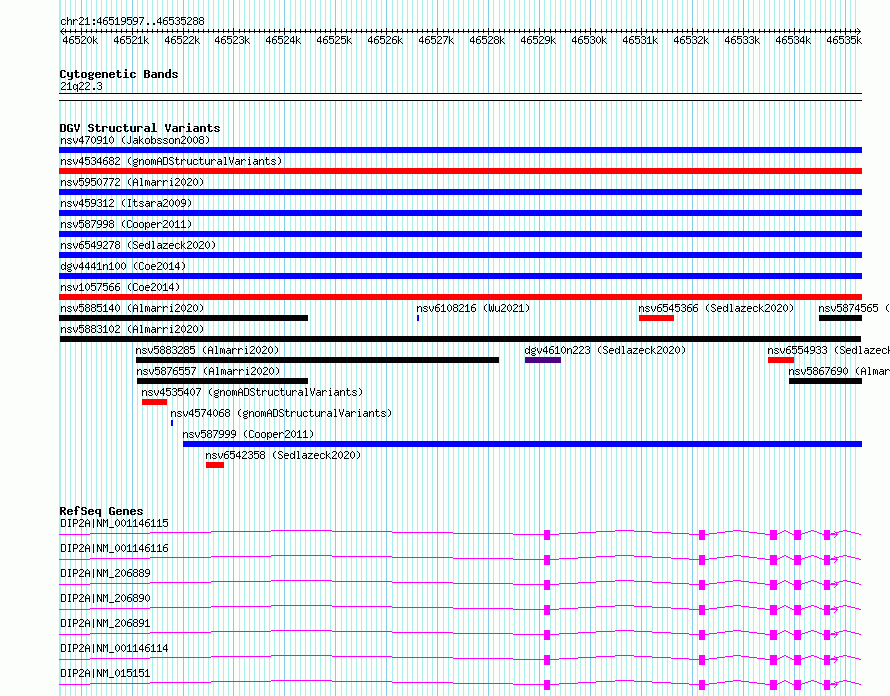
Task: Click nsv4535407 gnomADStructuralVariants label
Action: point(252,392)
